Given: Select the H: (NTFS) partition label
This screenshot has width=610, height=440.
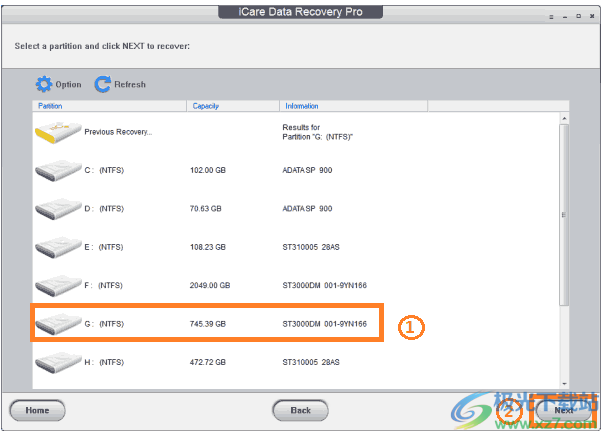Looking at the screenshot, I should click(x=104, y=363).
